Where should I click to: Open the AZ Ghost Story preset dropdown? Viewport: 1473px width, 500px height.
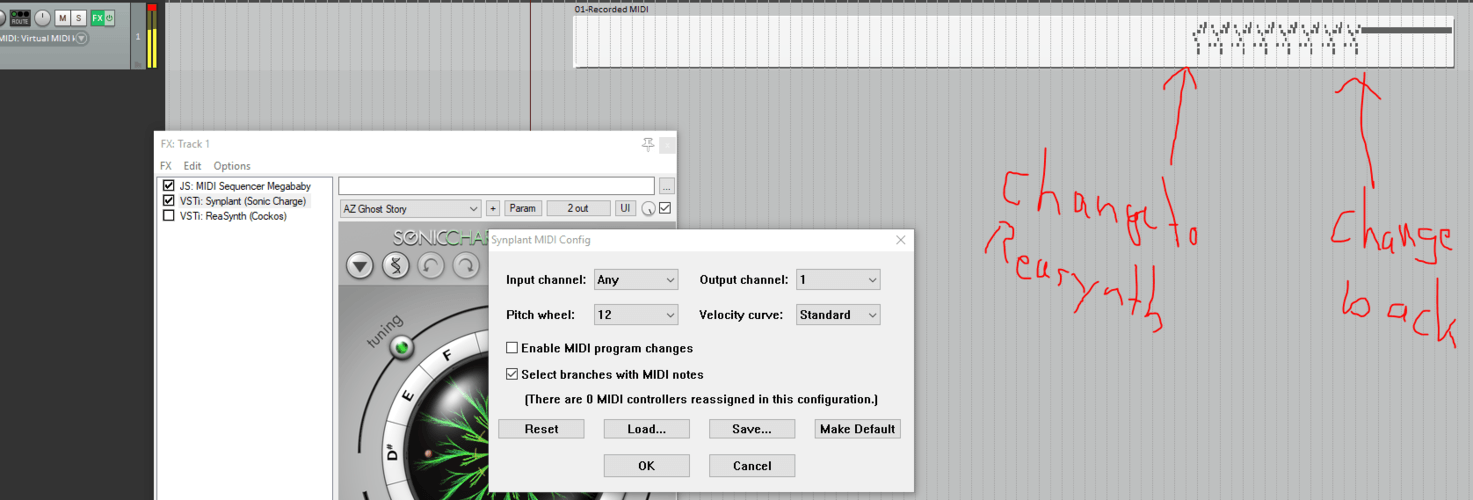point(410,209)
